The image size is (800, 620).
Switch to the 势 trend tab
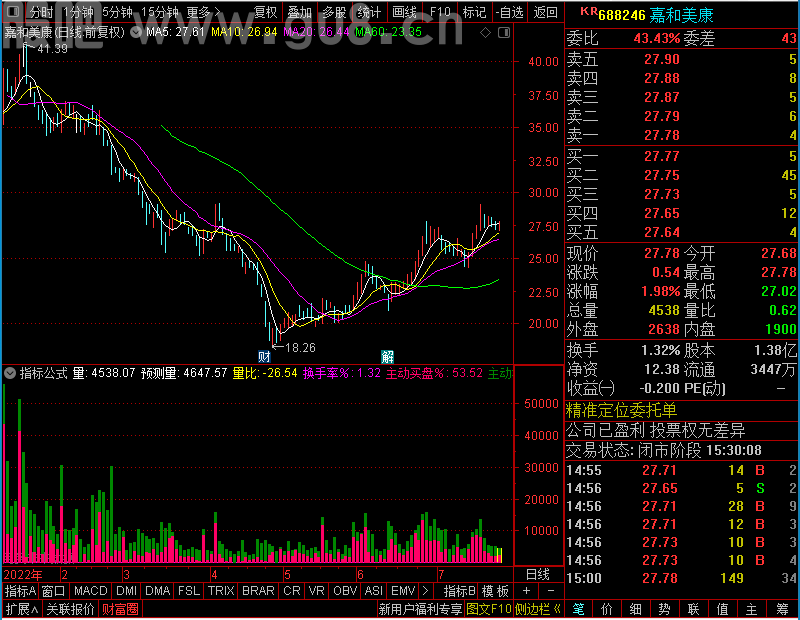(665, 609)
